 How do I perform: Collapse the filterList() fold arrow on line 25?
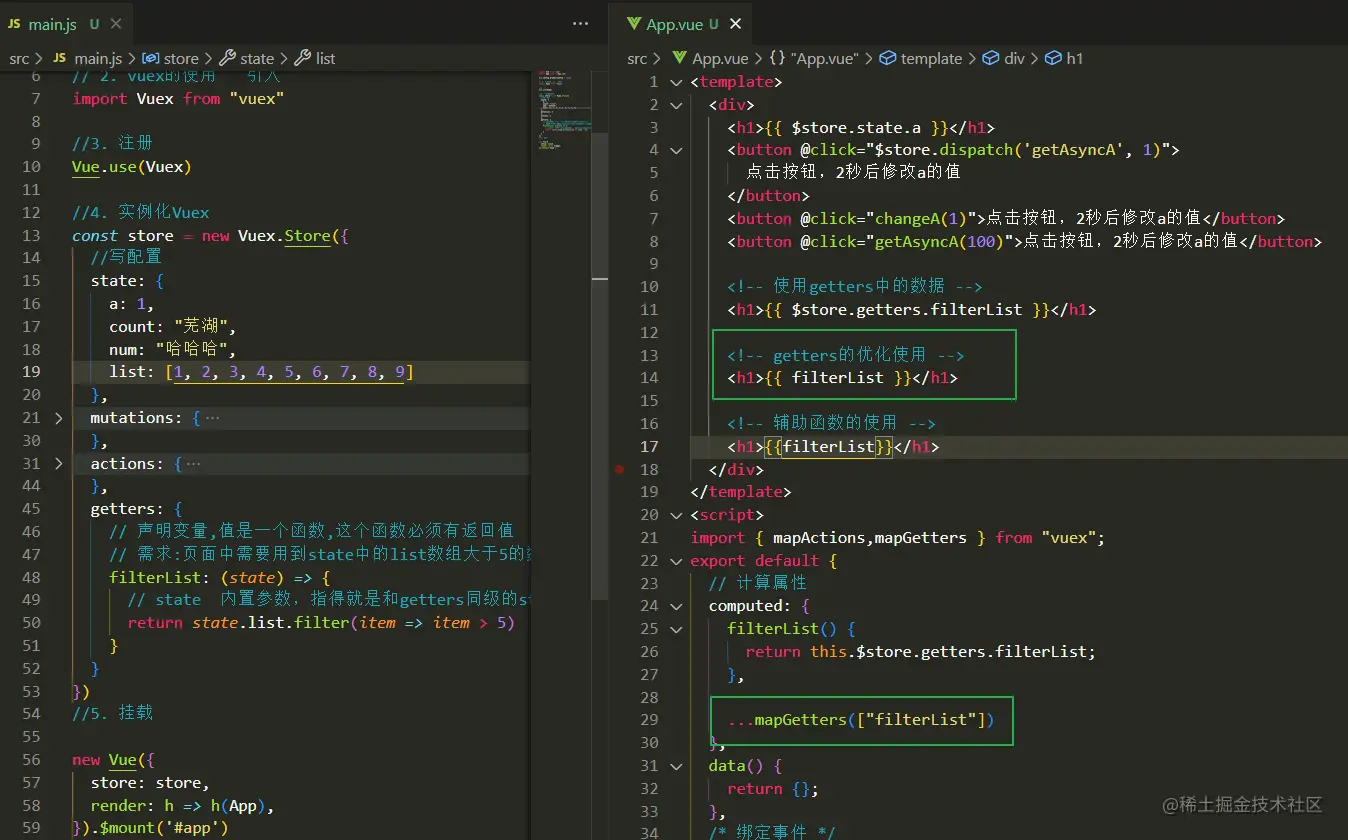coord(676,629)
